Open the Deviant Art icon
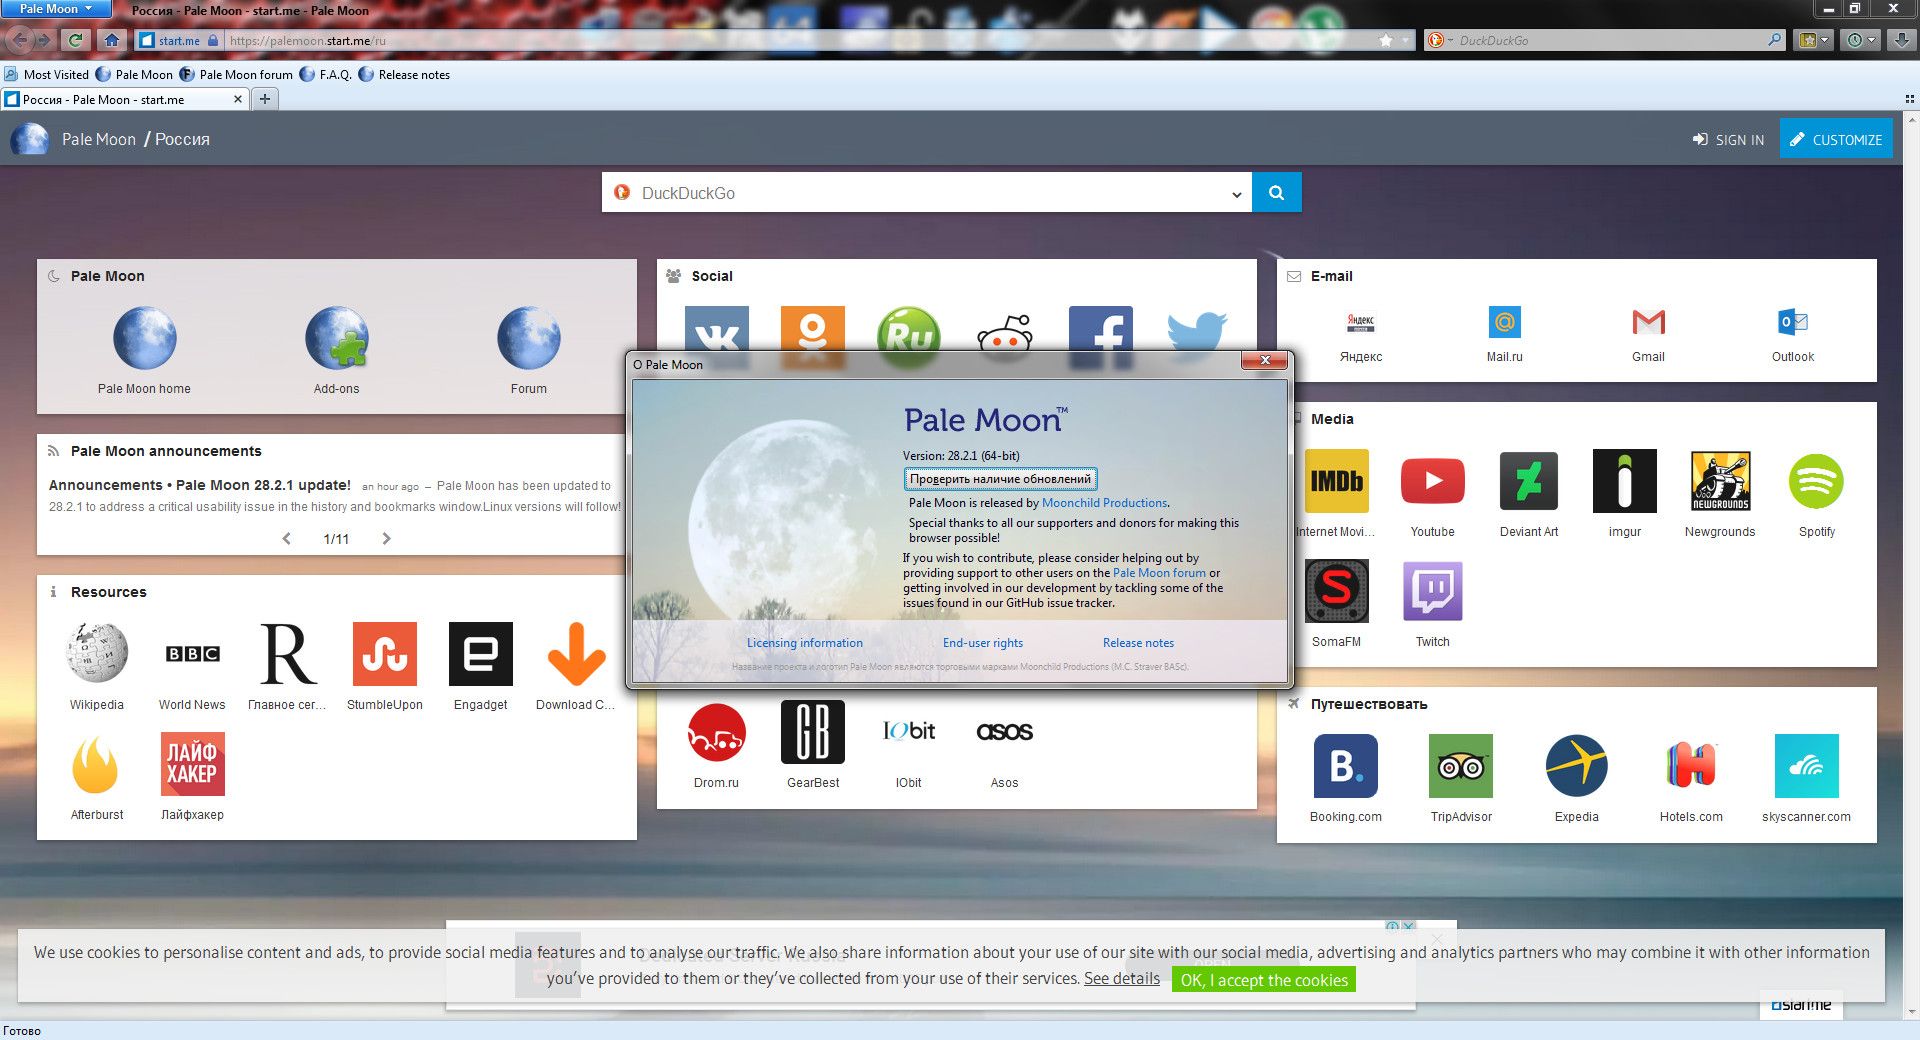This screenshot has width=1920, height=1040. pos(1528,481)
